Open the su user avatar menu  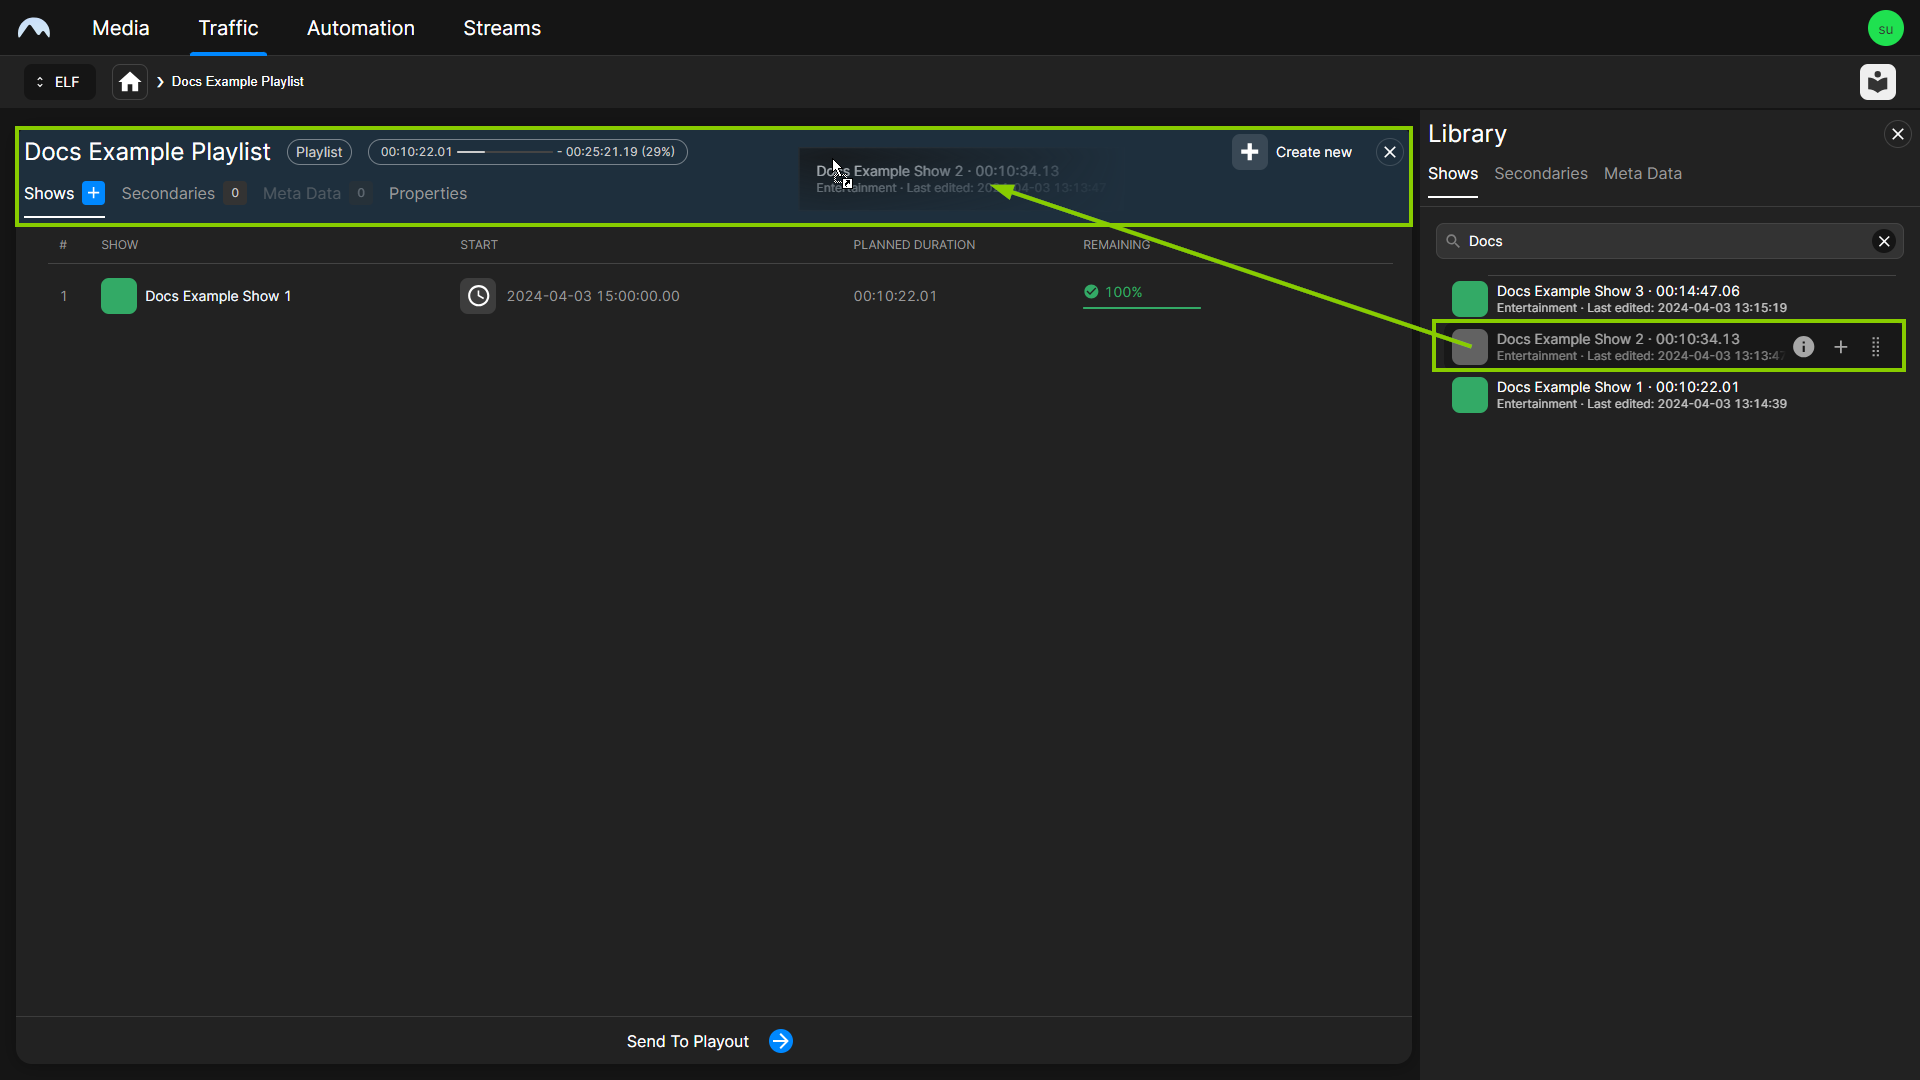(1885, 28)
